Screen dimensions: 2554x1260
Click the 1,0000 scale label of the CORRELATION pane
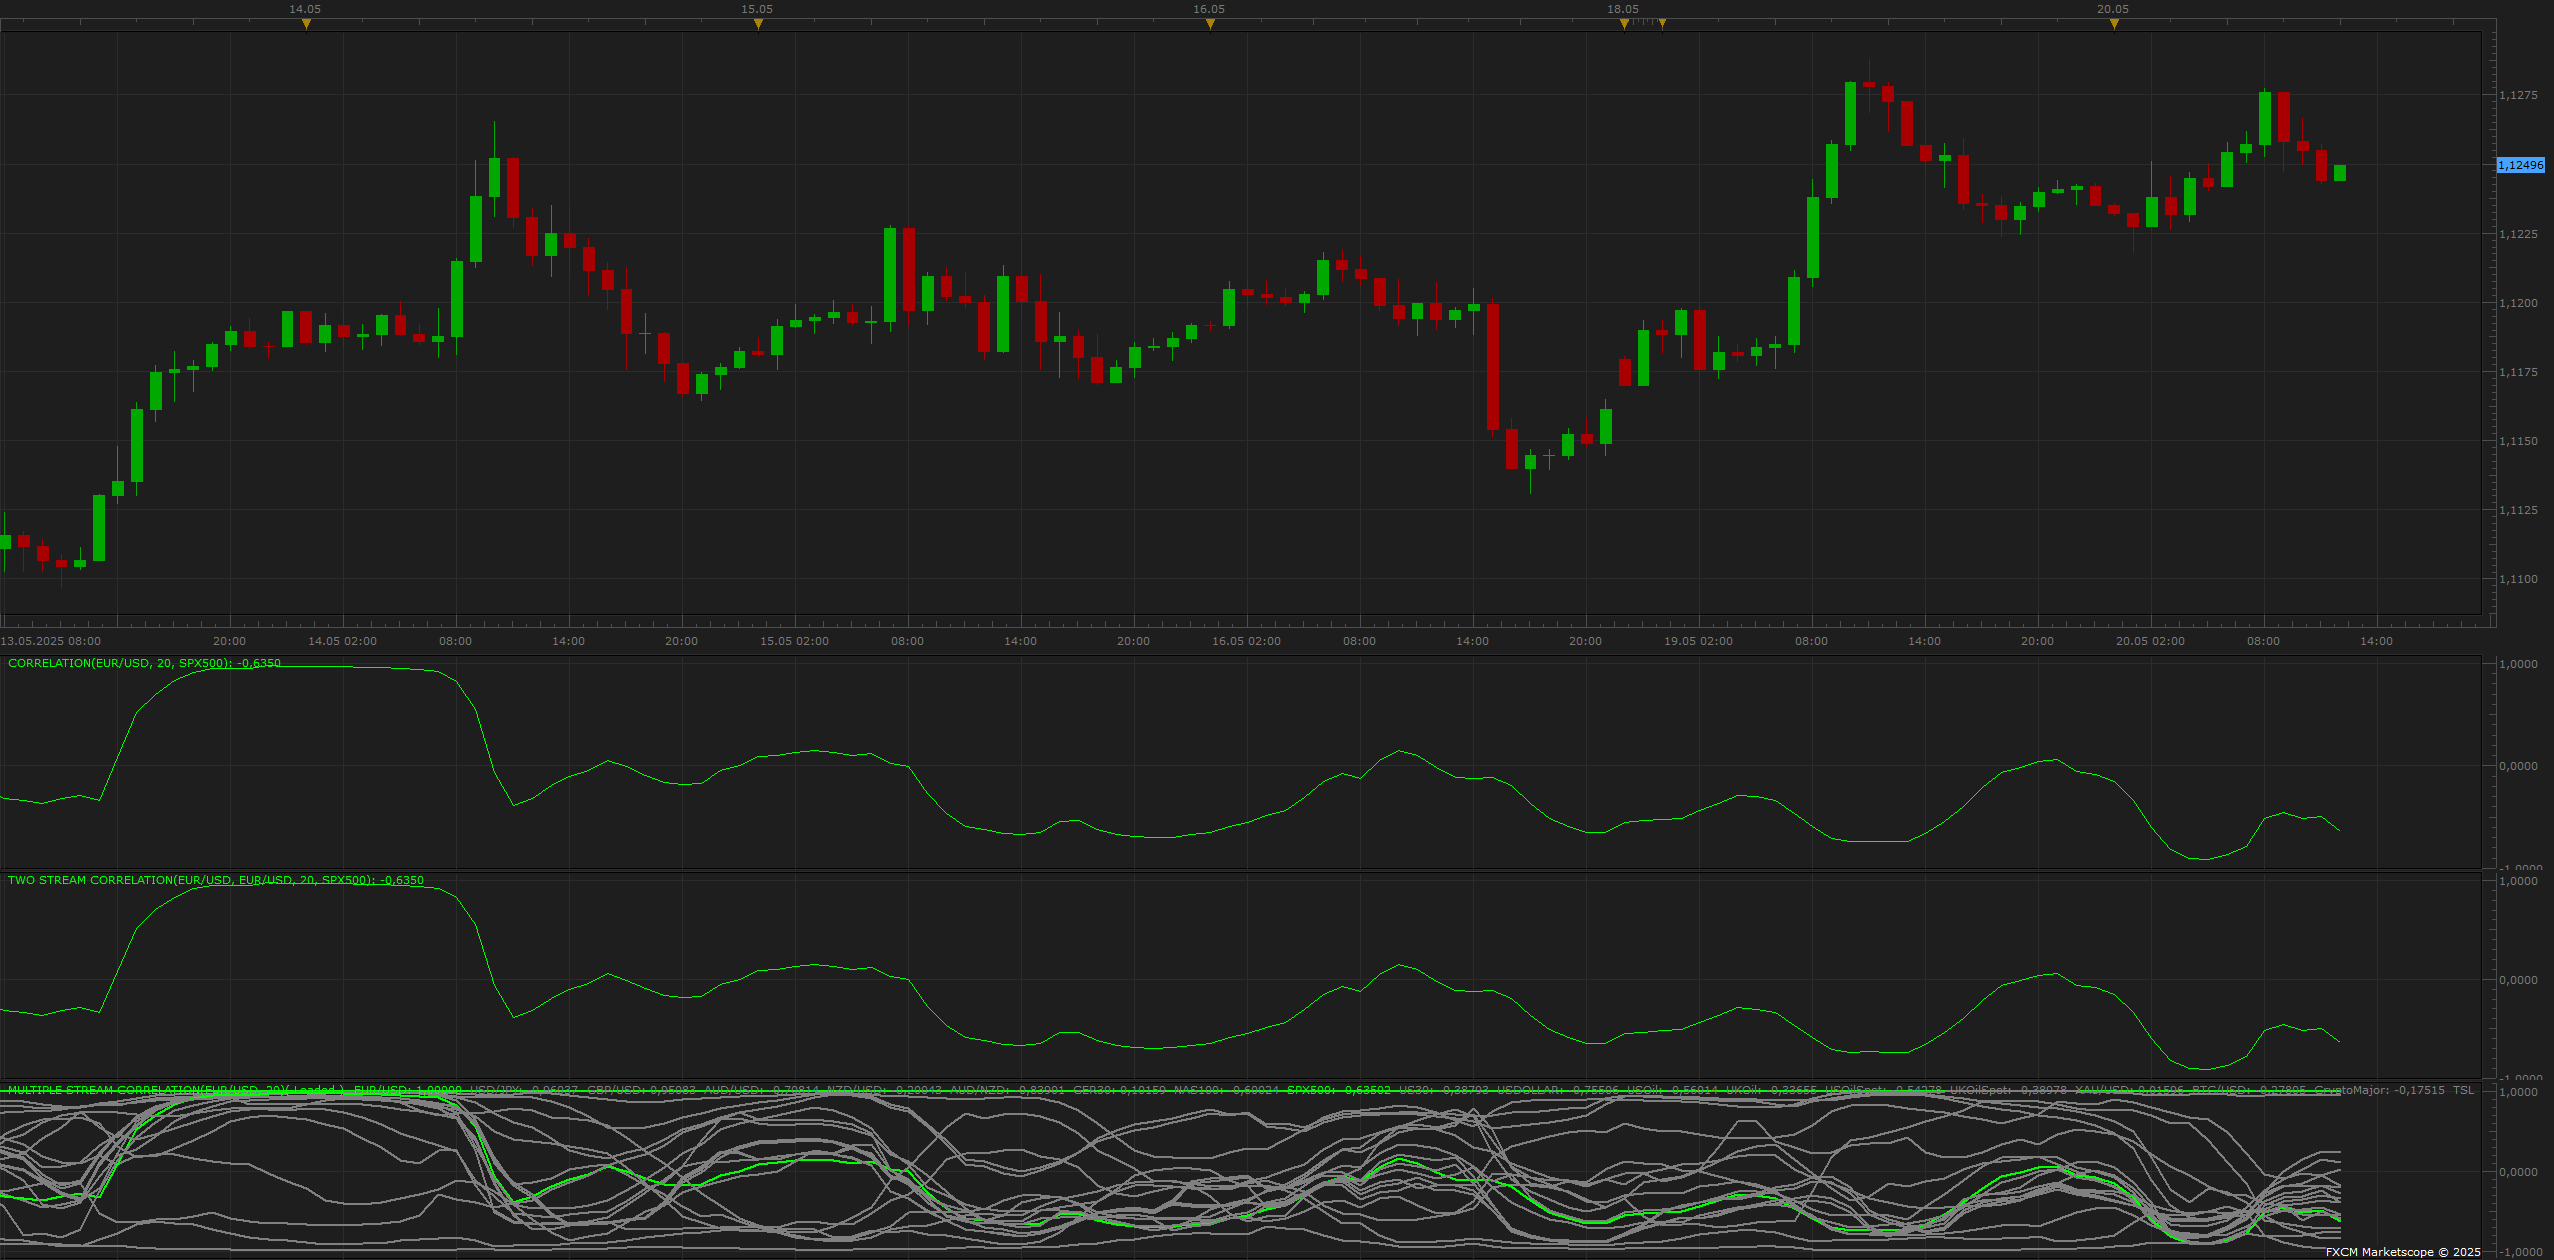(2518, 664)
